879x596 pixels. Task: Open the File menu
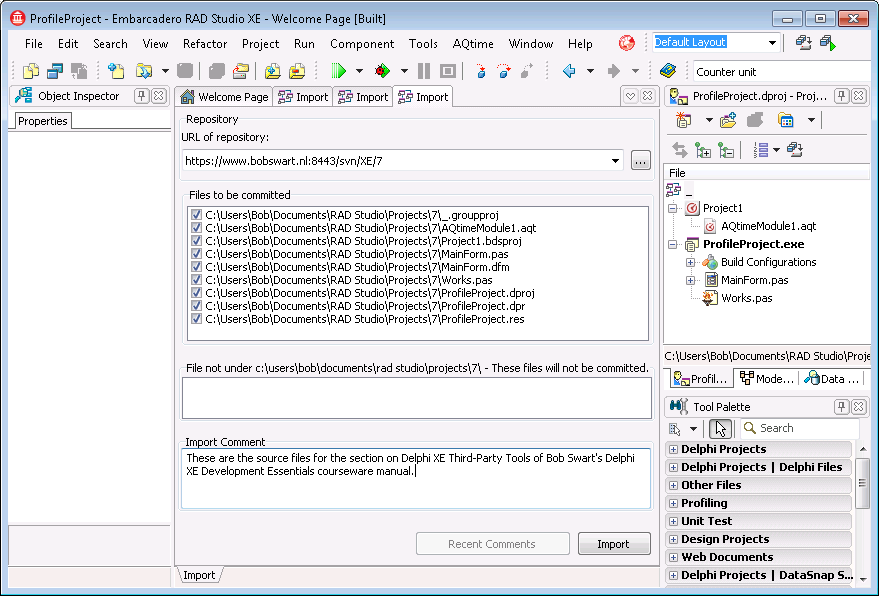click(34, 44)
